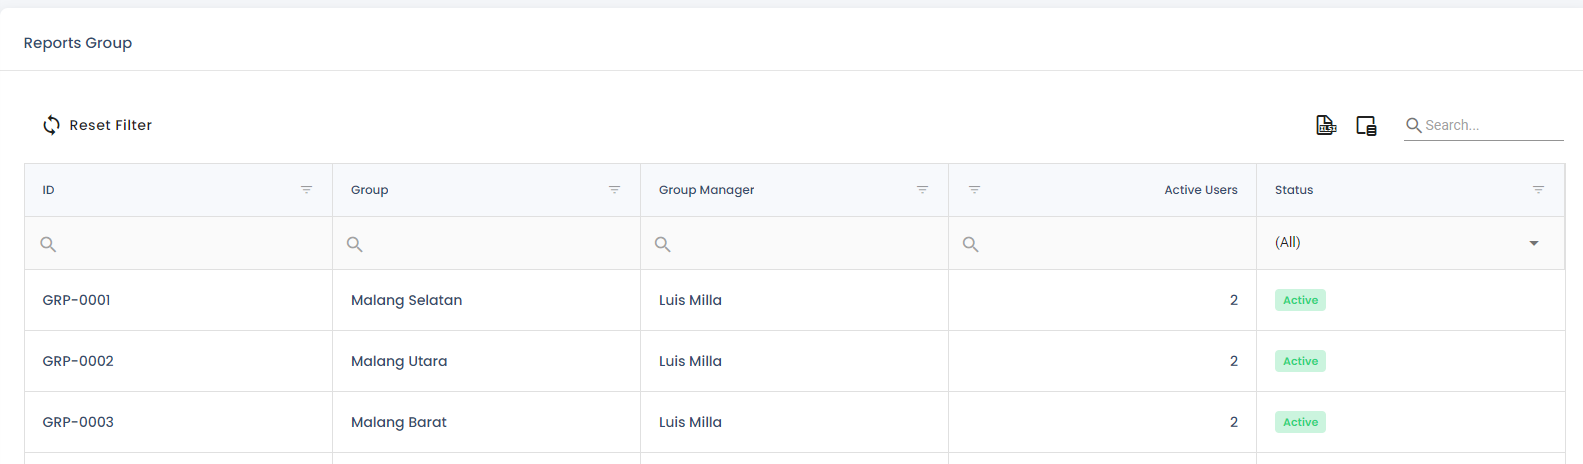The height and width of the screenshot is (464, 1583).
Task: Export the table to XLSX file
Action: tap(1326, 125)
